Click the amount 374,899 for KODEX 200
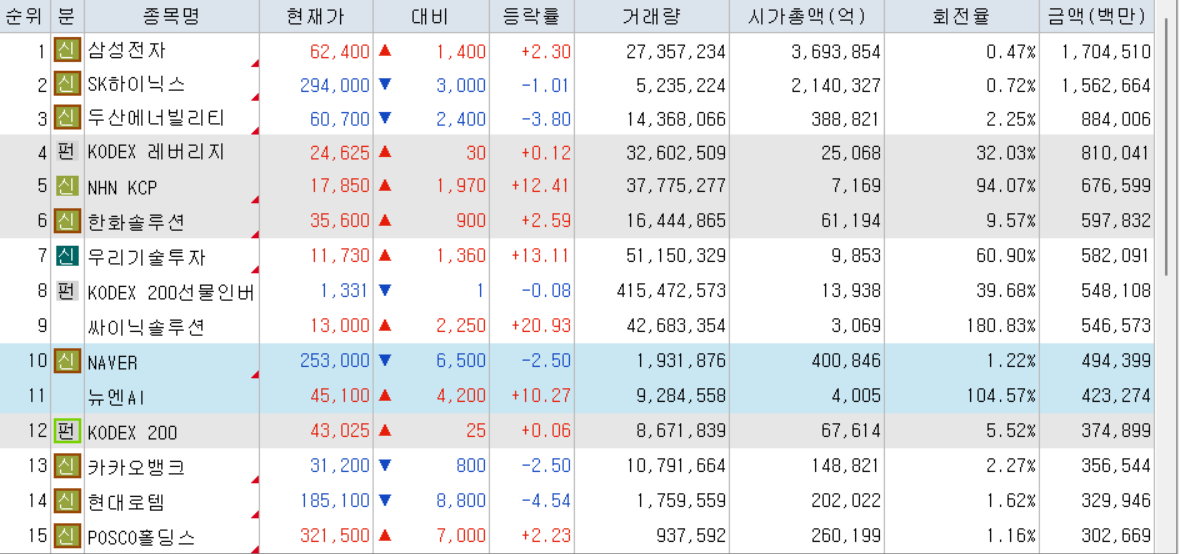1179x554 pixels. pos(1117,432)
